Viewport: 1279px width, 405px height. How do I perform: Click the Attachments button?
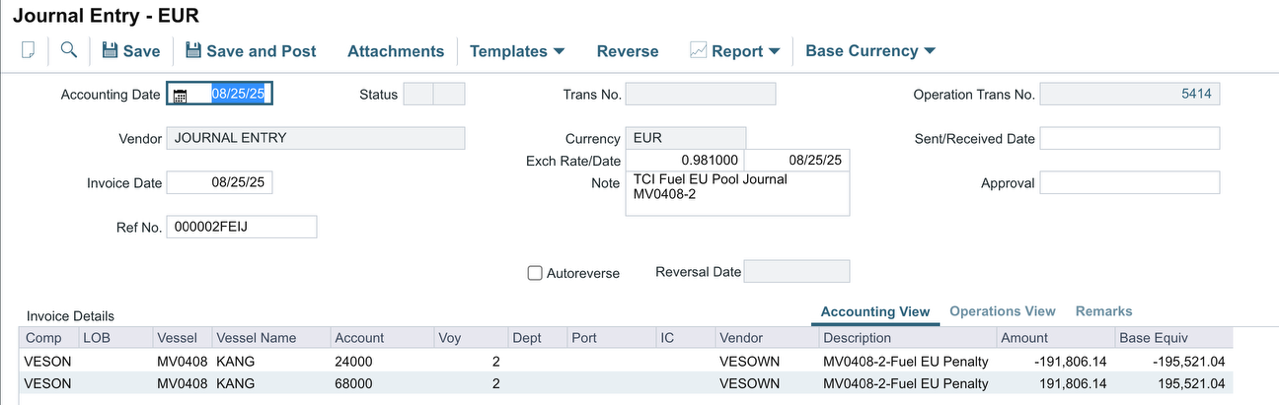tap(395, 51)
